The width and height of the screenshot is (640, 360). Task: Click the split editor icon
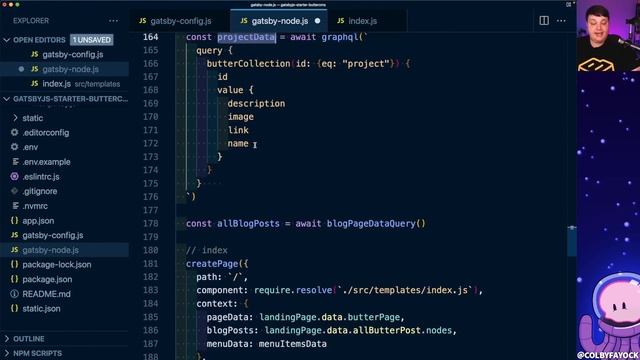[544, 20]
